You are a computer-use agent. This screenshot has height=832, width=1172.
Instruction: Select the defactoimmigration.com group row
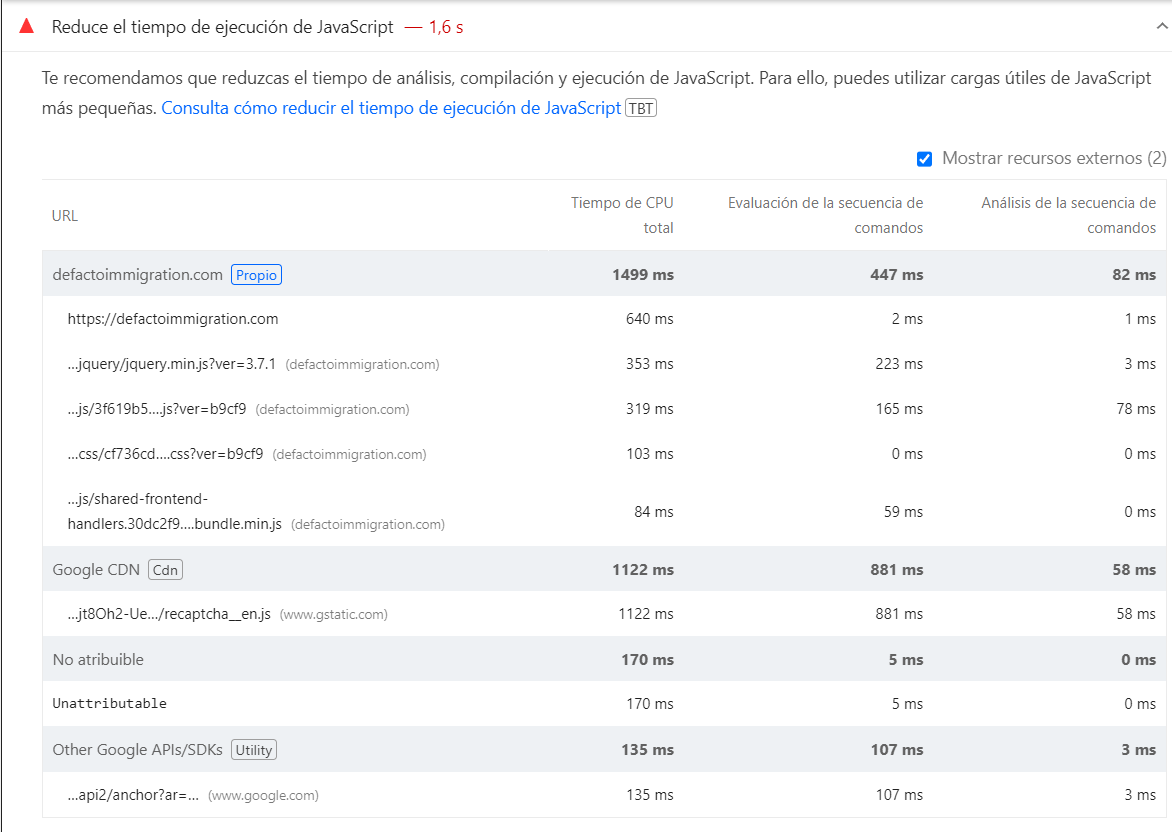coord(604,274)
